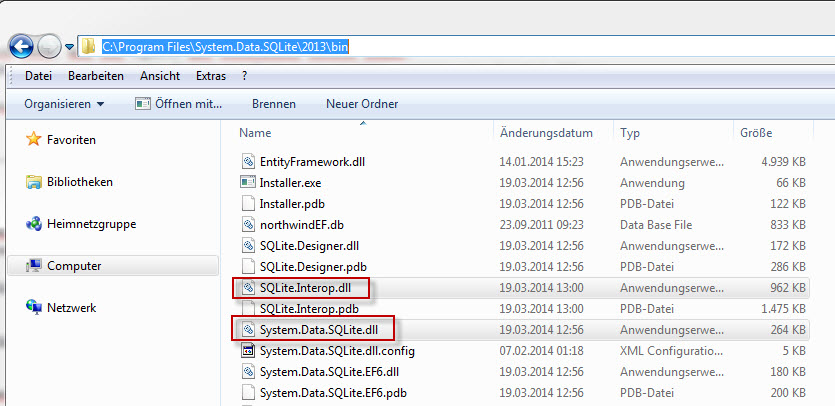Click the System.Data.SQLite.dll.config file icon
This screenshot has width=835, height=406.
[248, 351]
